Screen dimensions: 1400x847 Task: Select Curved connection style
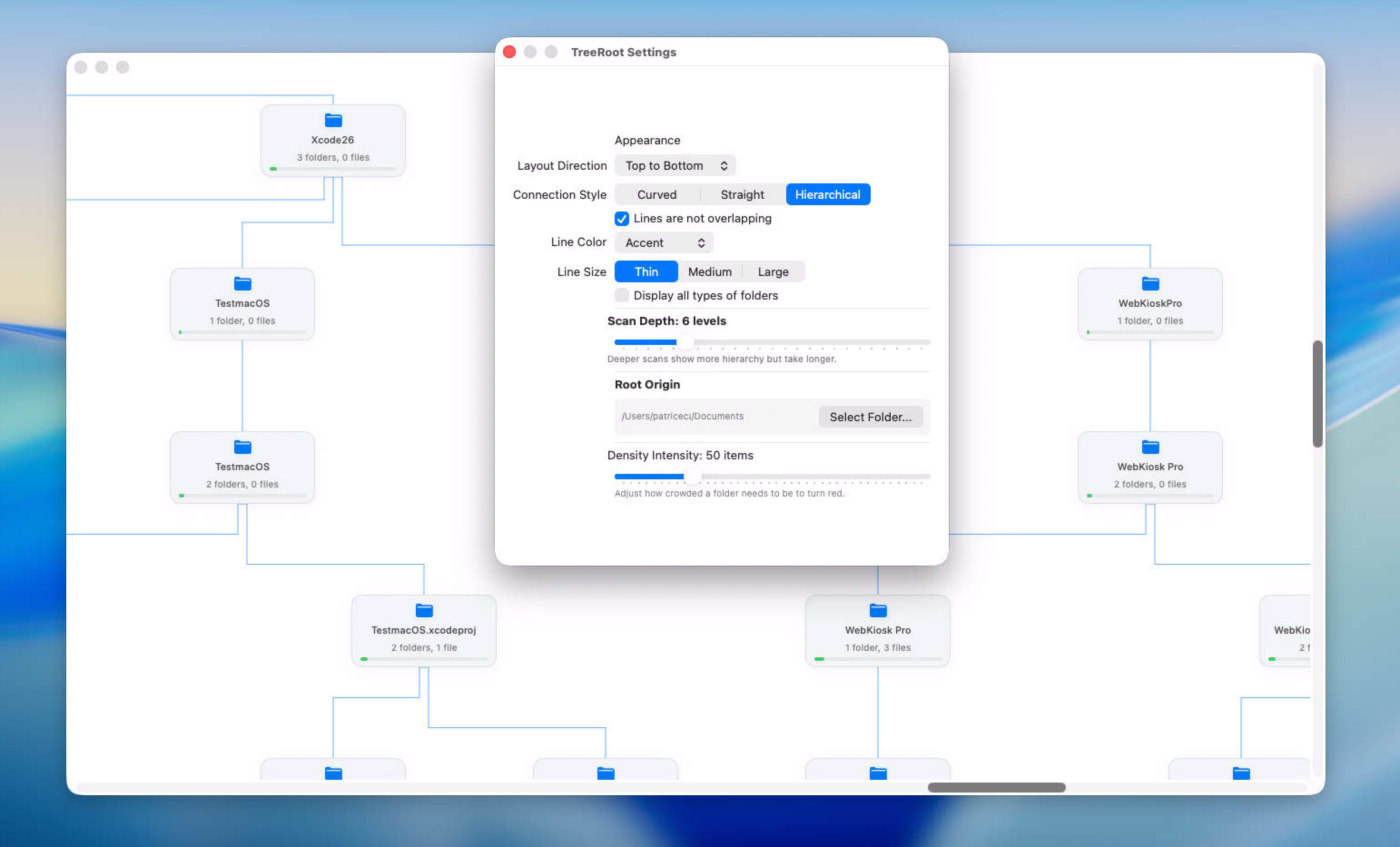click(657, 195)
